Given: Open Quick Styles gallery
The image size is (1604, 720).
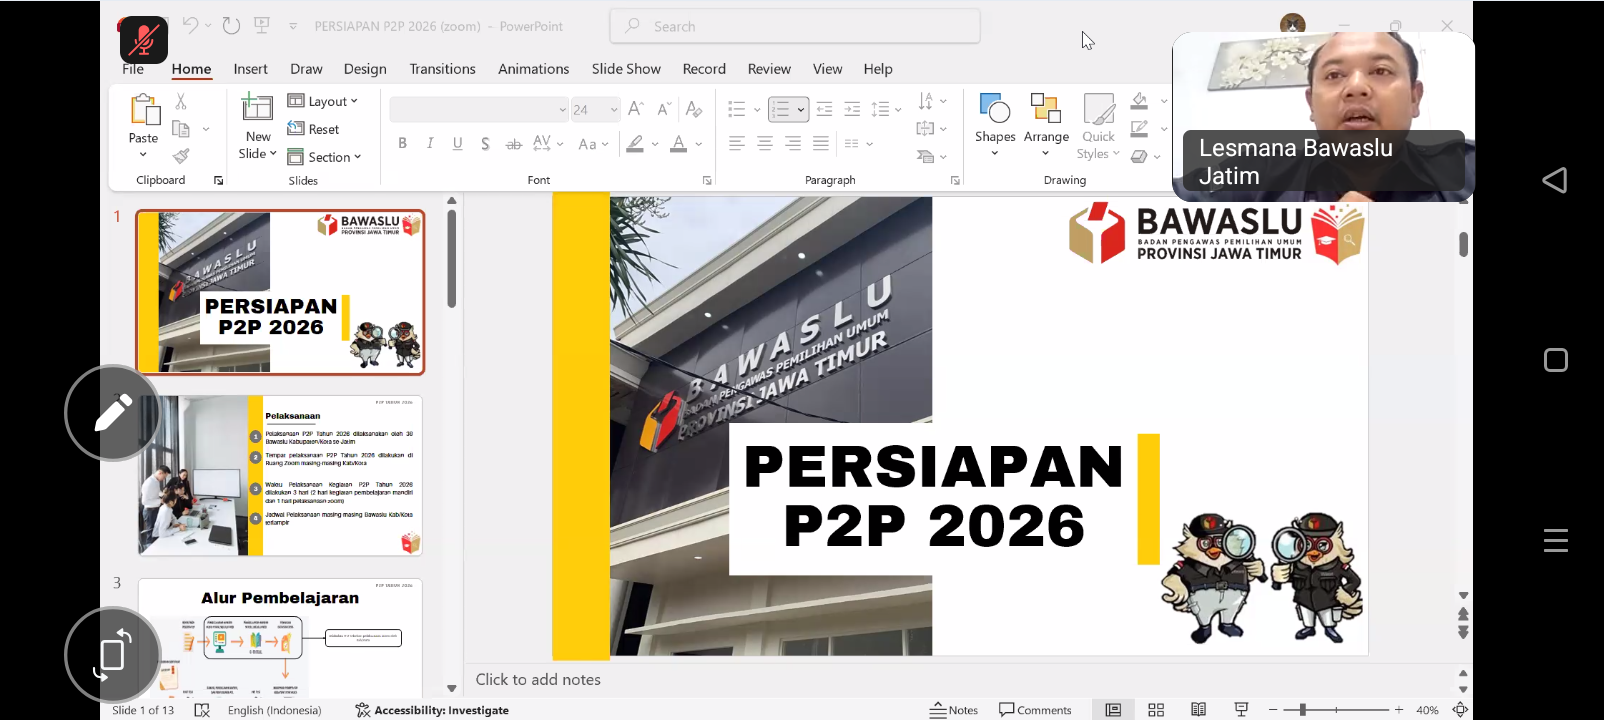Looking at the screenshot, I should tap(1098, 127).
